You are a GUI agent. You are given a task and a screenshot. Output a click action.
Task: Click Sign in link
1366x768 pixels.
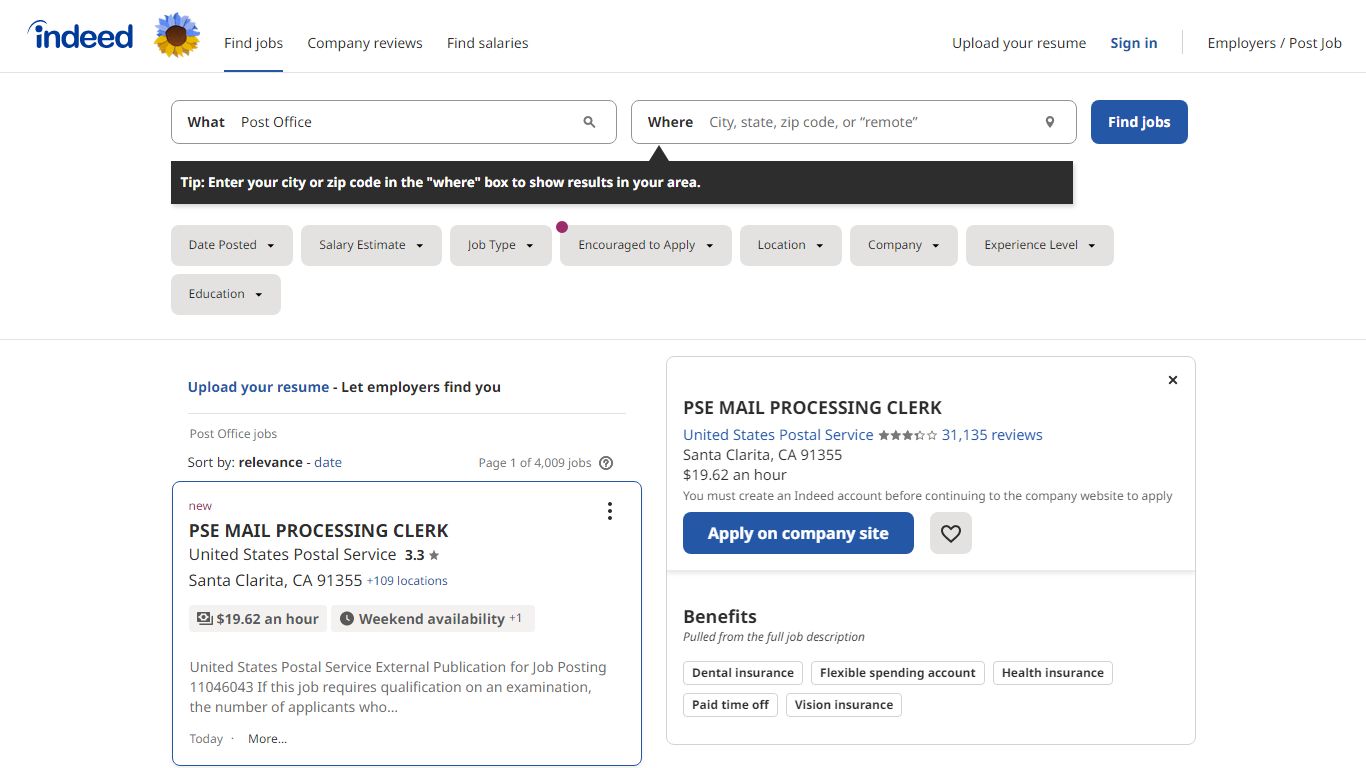(x=1134, y=43)
